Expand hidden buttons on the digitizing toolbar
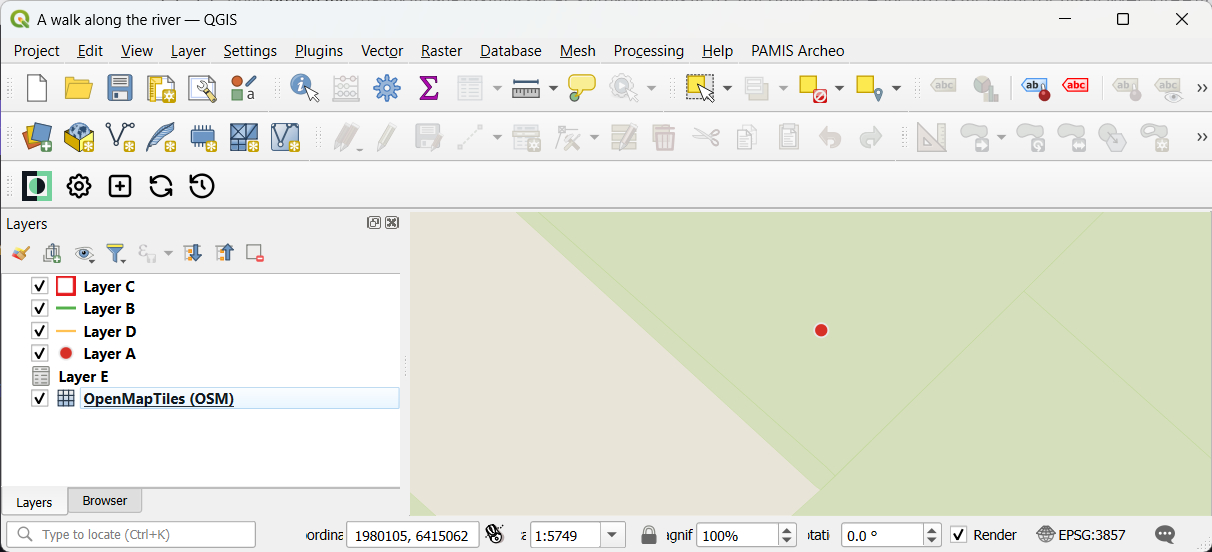 1201,137
